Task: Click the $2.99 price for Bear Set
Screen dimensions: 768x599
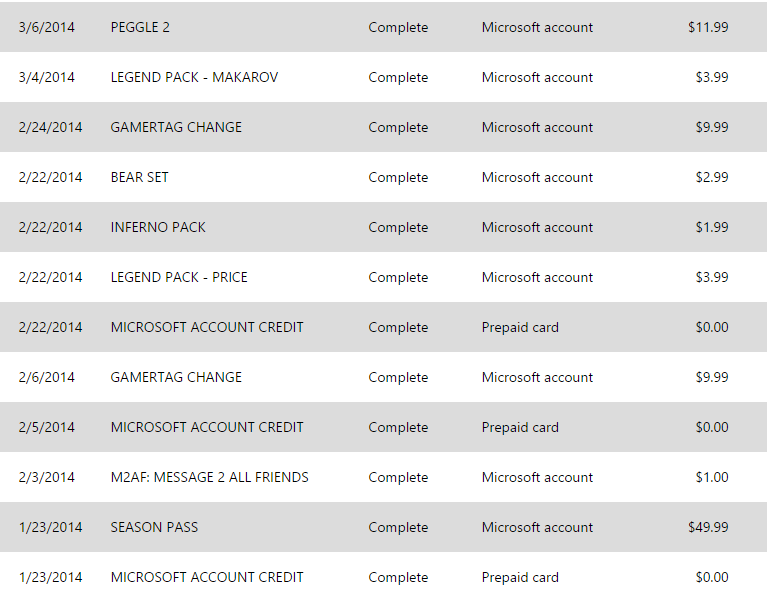Action: tap(712, 177)
